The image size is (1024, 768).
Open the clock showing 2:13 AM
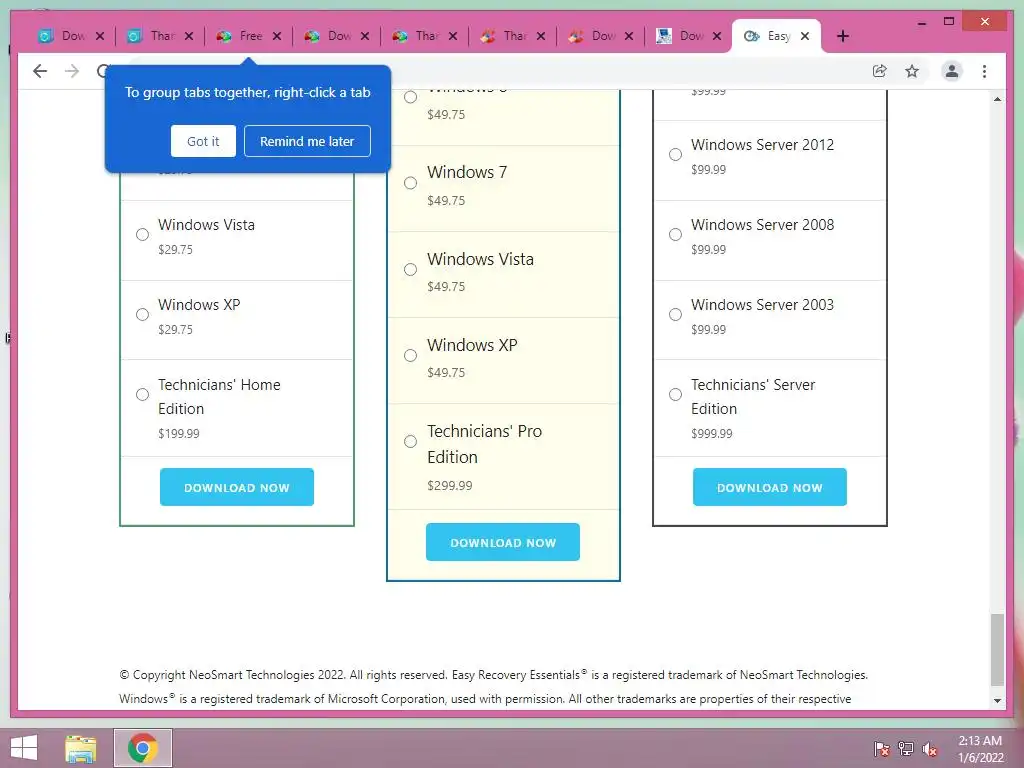(980, 748)
